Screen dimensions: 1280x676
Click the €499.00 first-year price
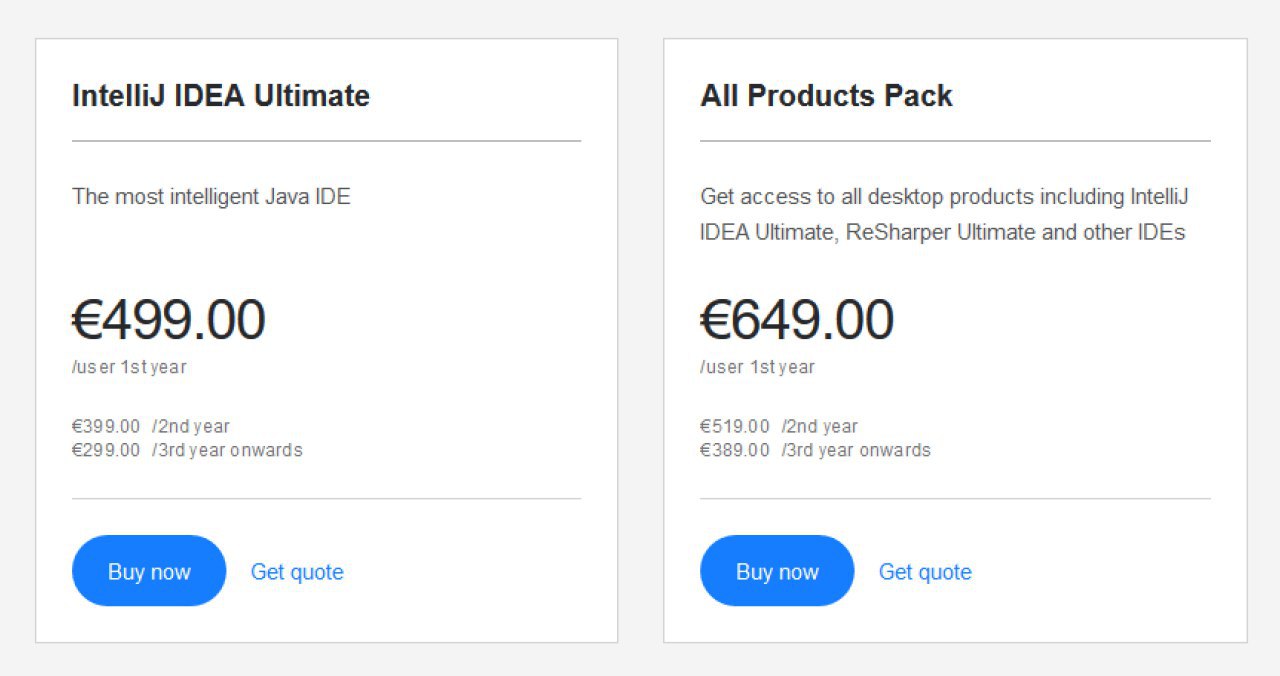pos(168,320)
